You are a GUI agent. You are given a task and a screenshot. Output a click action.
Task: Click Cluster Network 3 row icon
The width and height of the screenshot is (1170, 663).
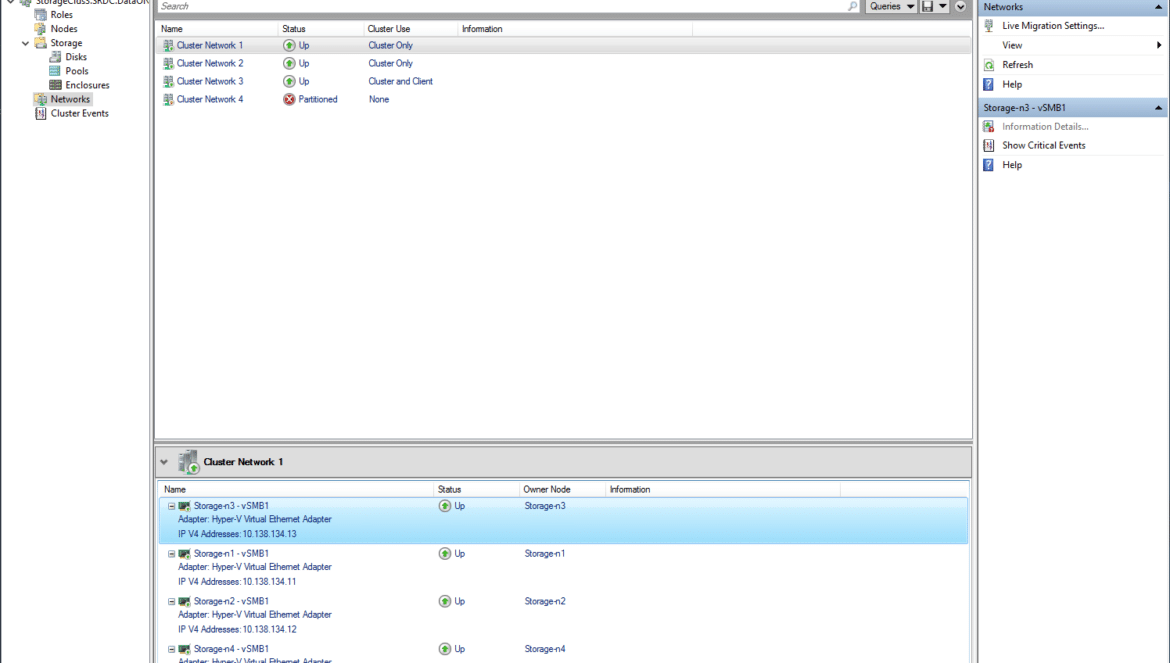point(168,81)
